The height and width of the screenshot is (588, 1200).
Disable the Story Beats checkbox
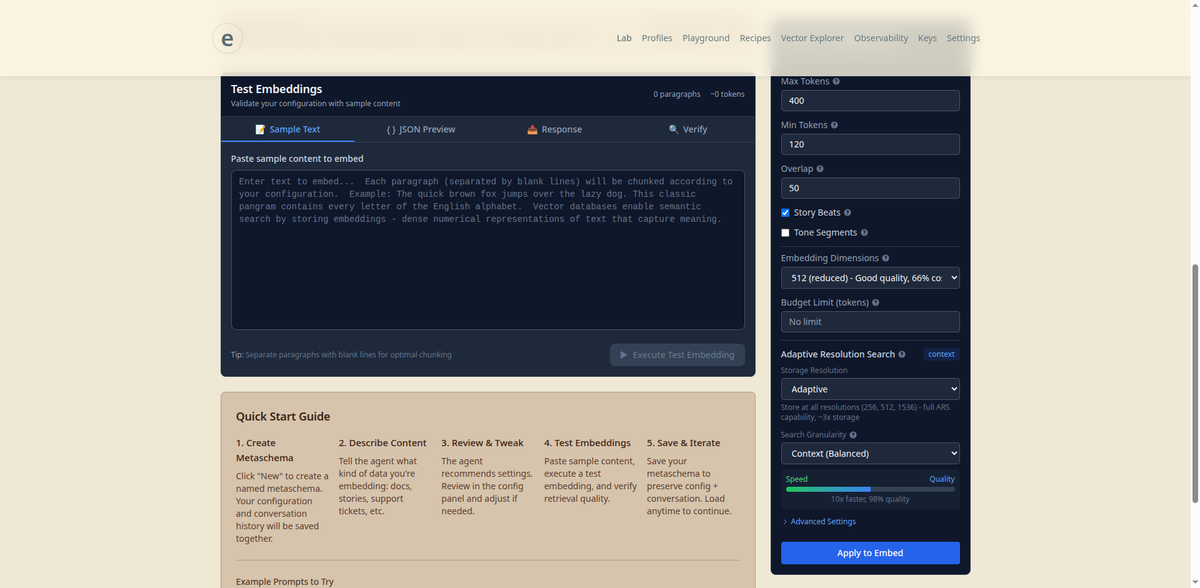785,212
